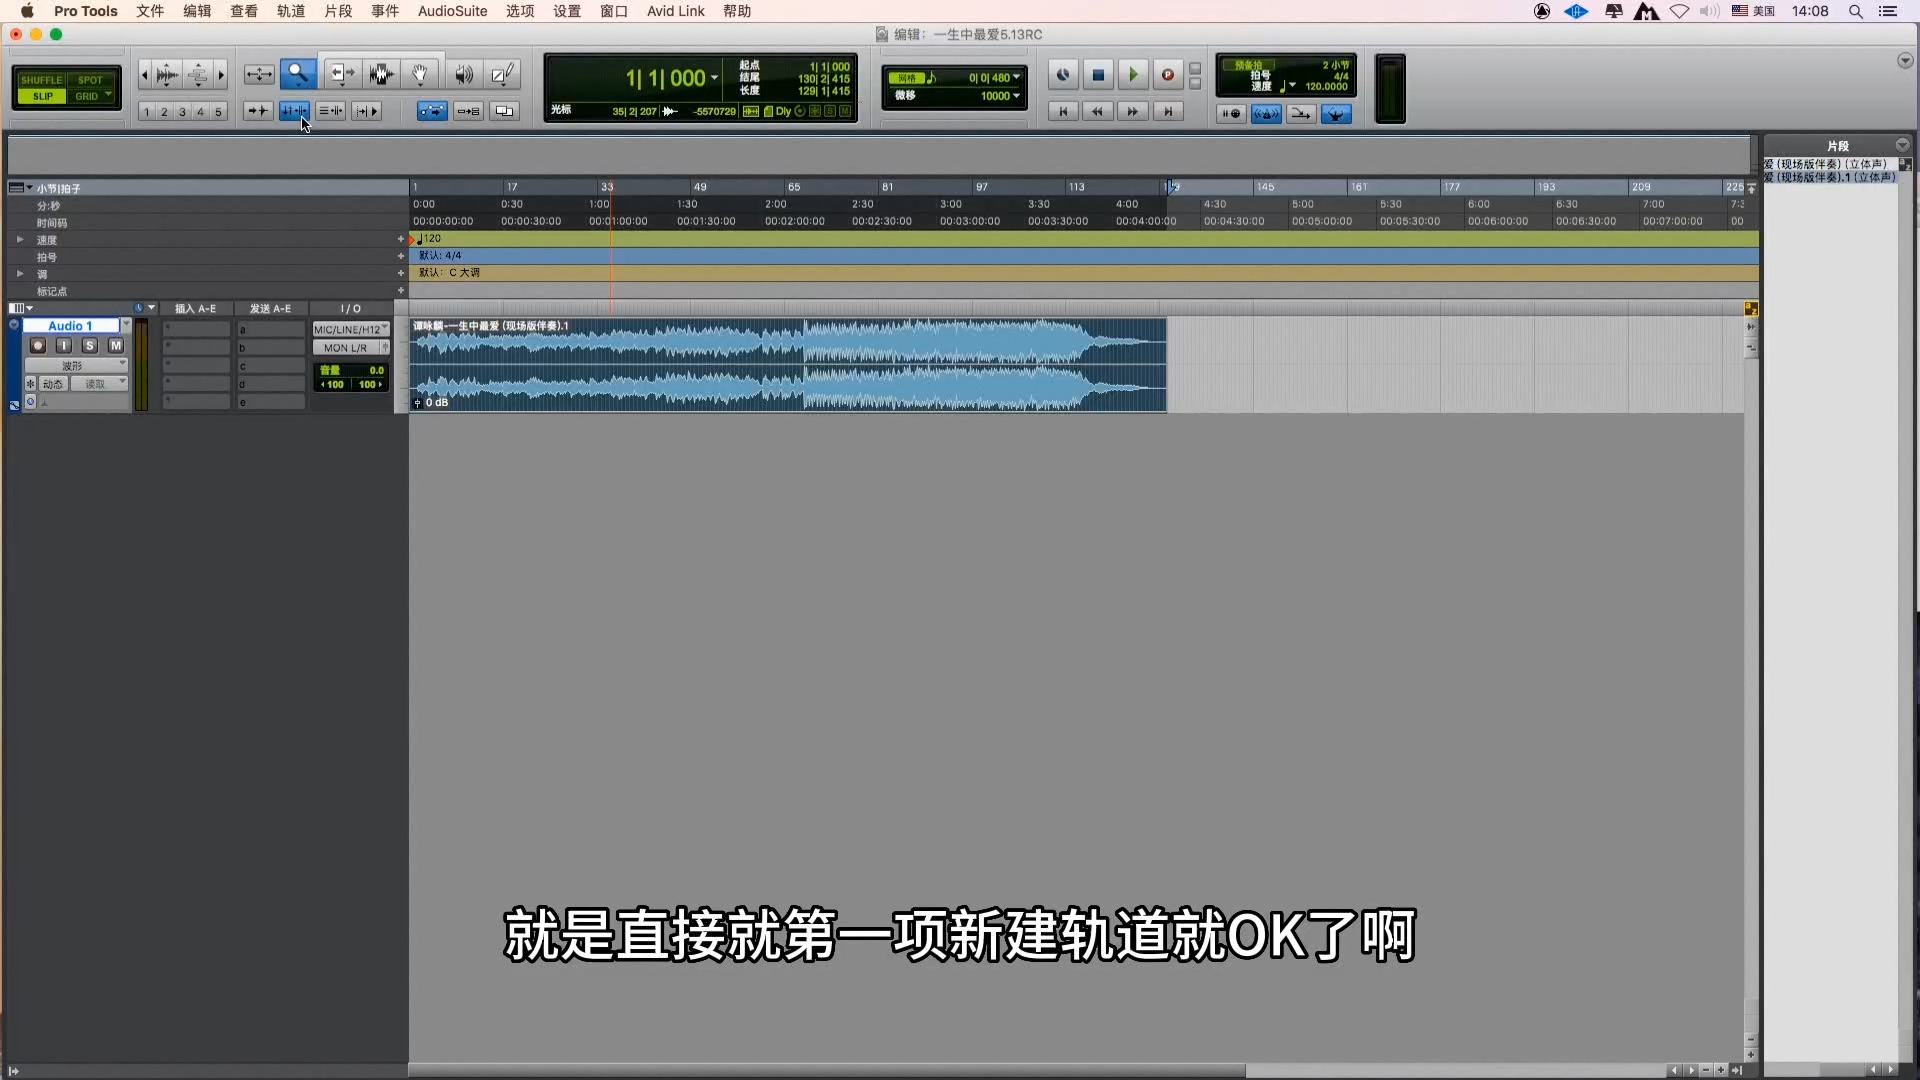Open the AudioSuite menu
The width and height of the screenshot is (1920, 1080).
pos(452,11)
